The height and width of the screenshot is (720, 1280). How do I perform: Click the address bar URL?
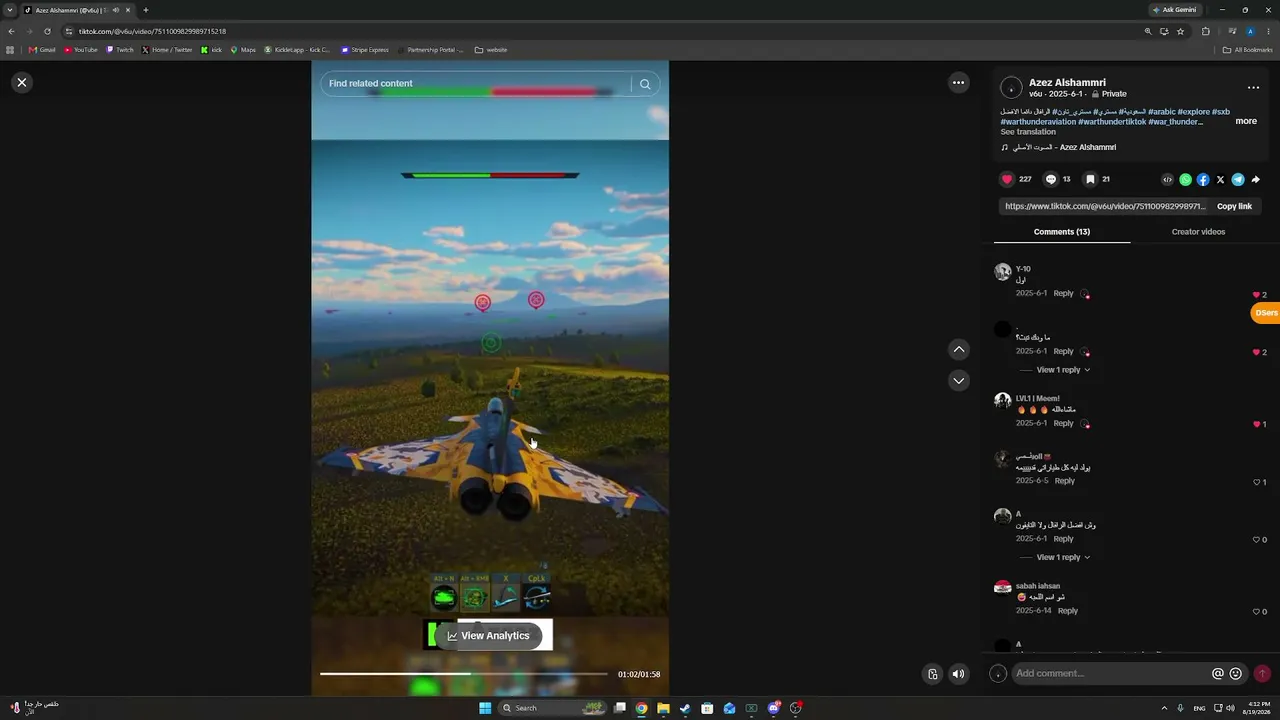[152, 31]
